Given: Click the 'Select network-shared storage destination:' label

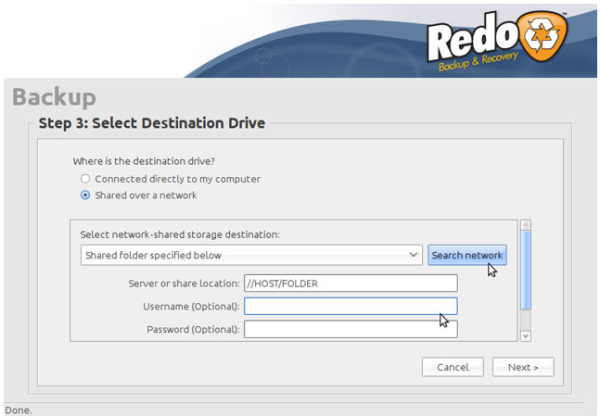Looking at the screenshot, I should coord(180,234).
